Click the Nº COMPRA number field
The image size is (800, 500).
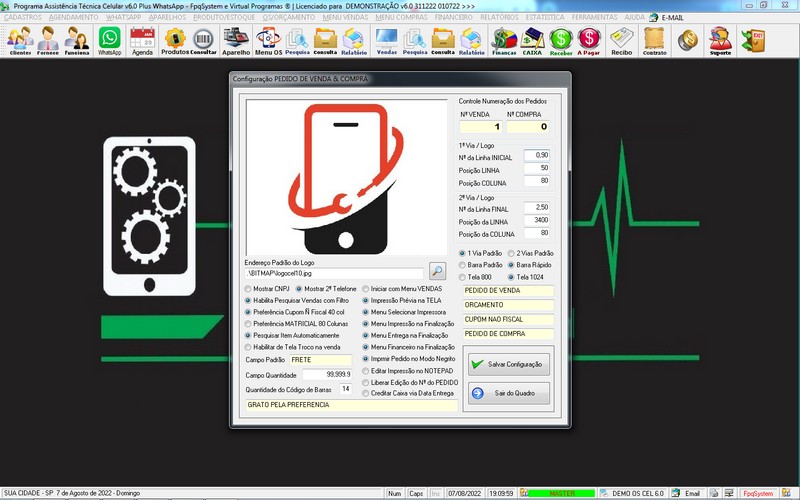pos(528,127)
